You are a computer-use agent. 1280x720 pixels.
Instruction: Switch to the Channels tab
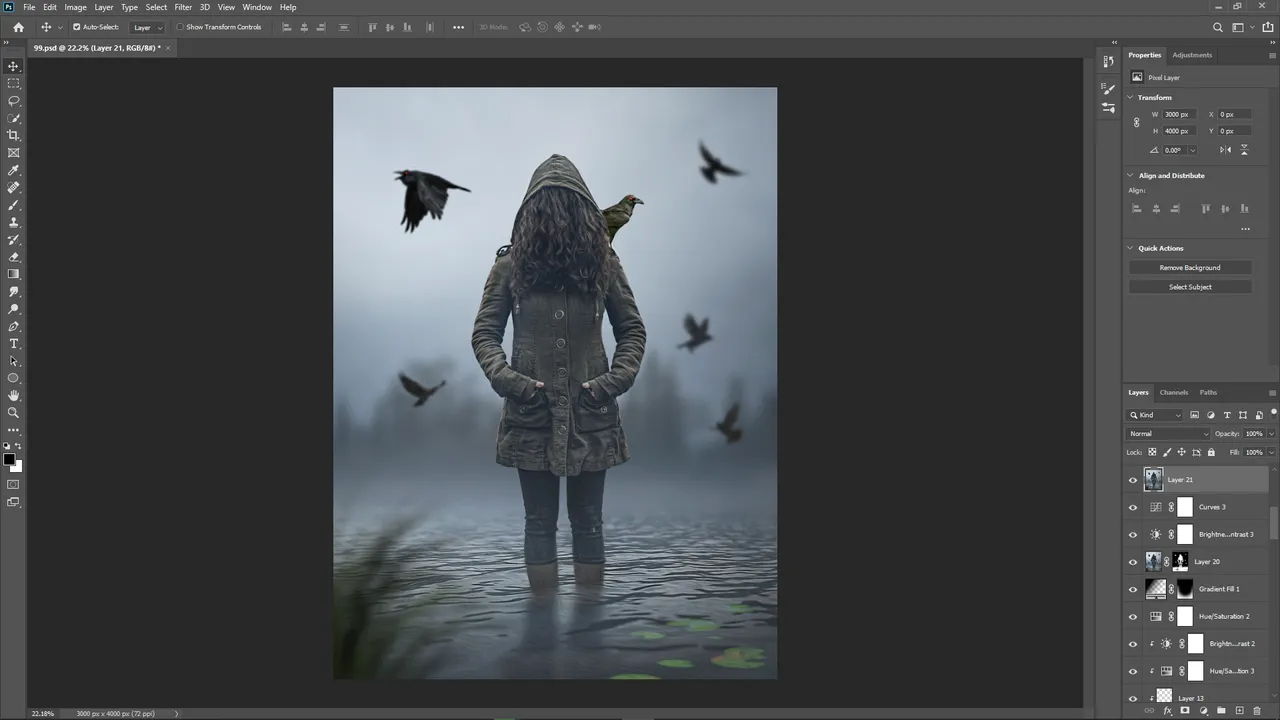(x=1174, y=392)
